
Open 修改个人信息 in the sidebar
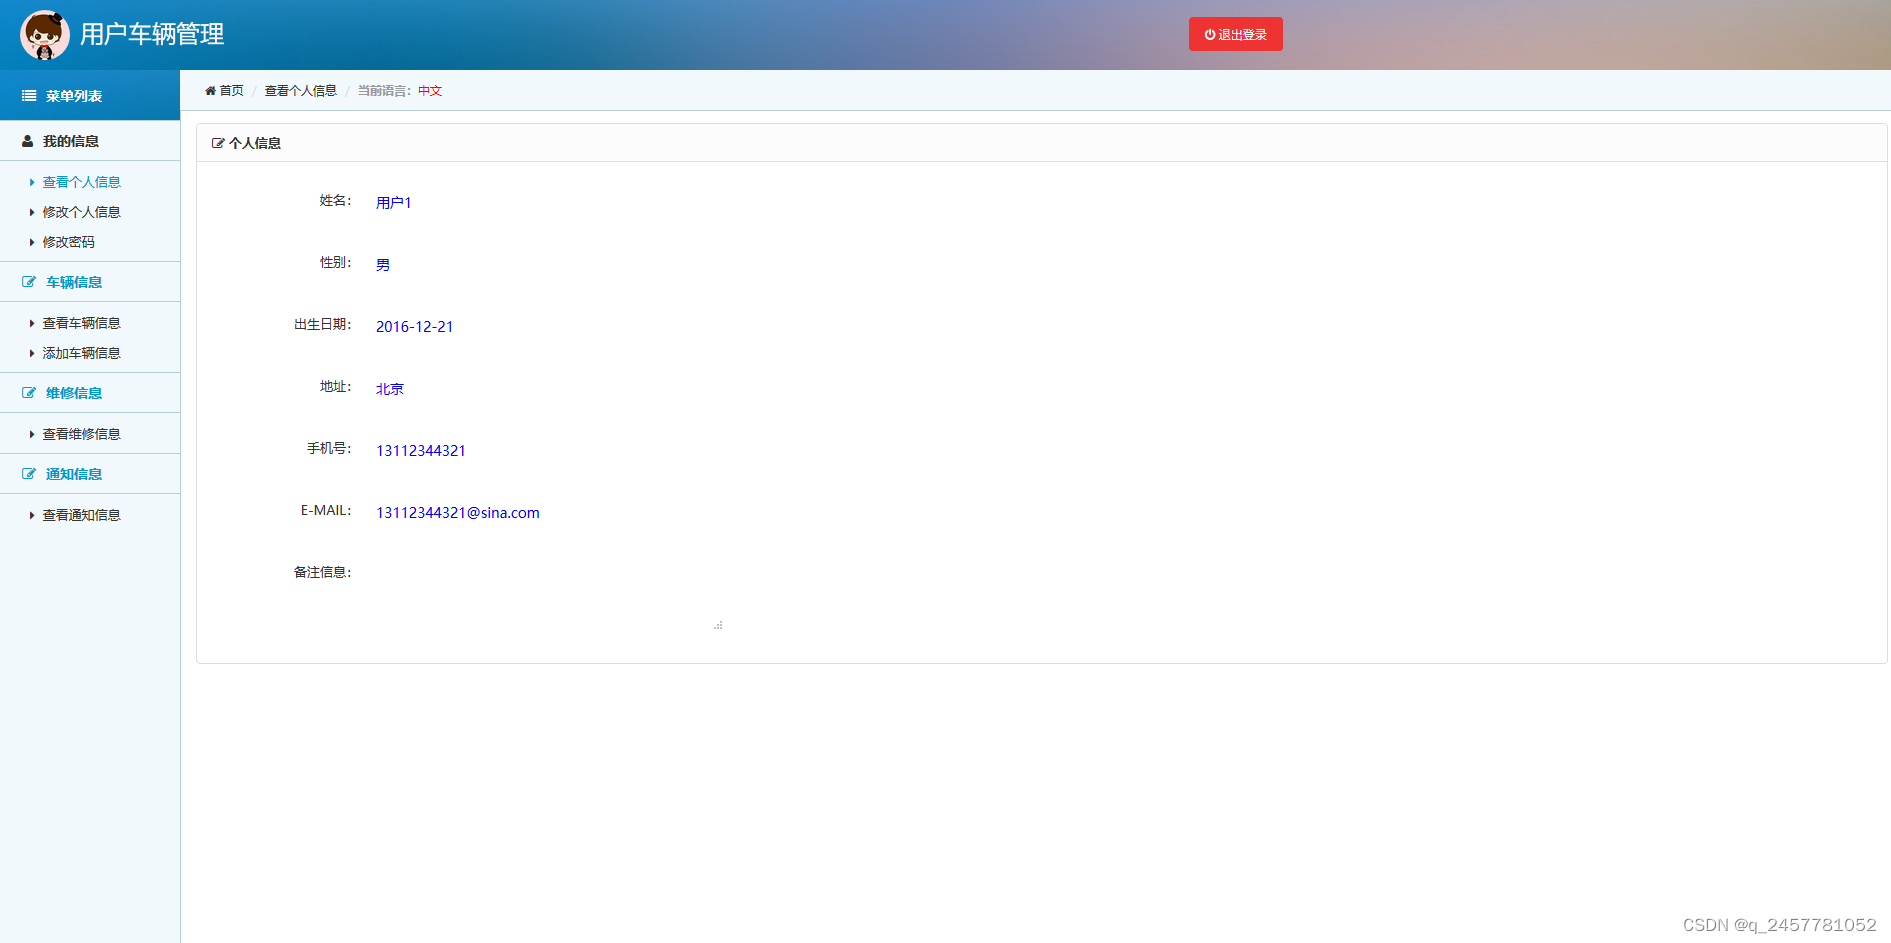[x=81, y=212]
